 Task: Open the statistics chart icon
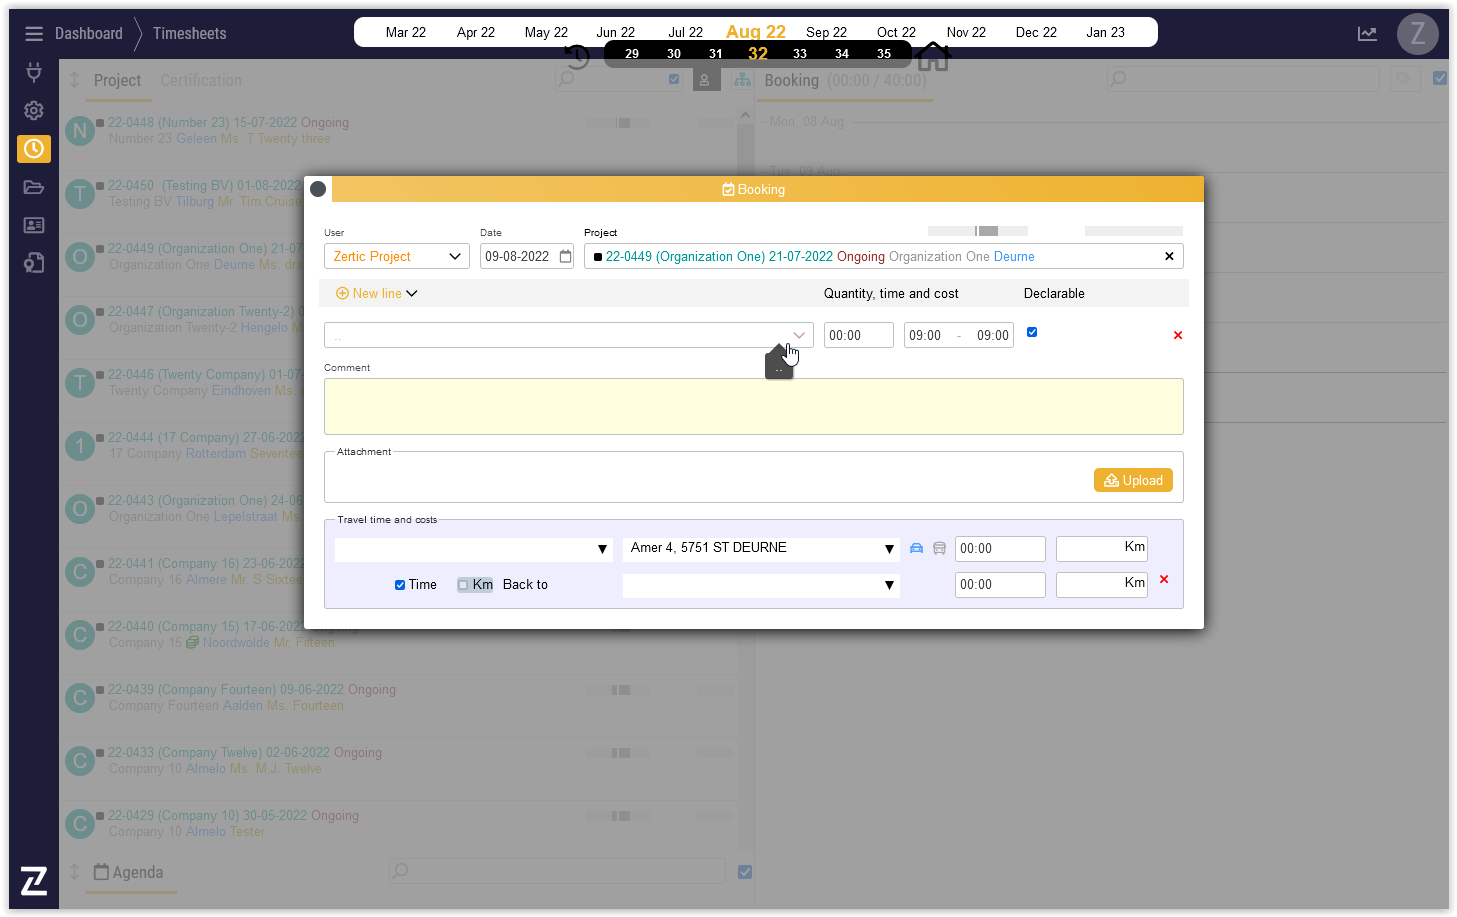click(1367, 34)
